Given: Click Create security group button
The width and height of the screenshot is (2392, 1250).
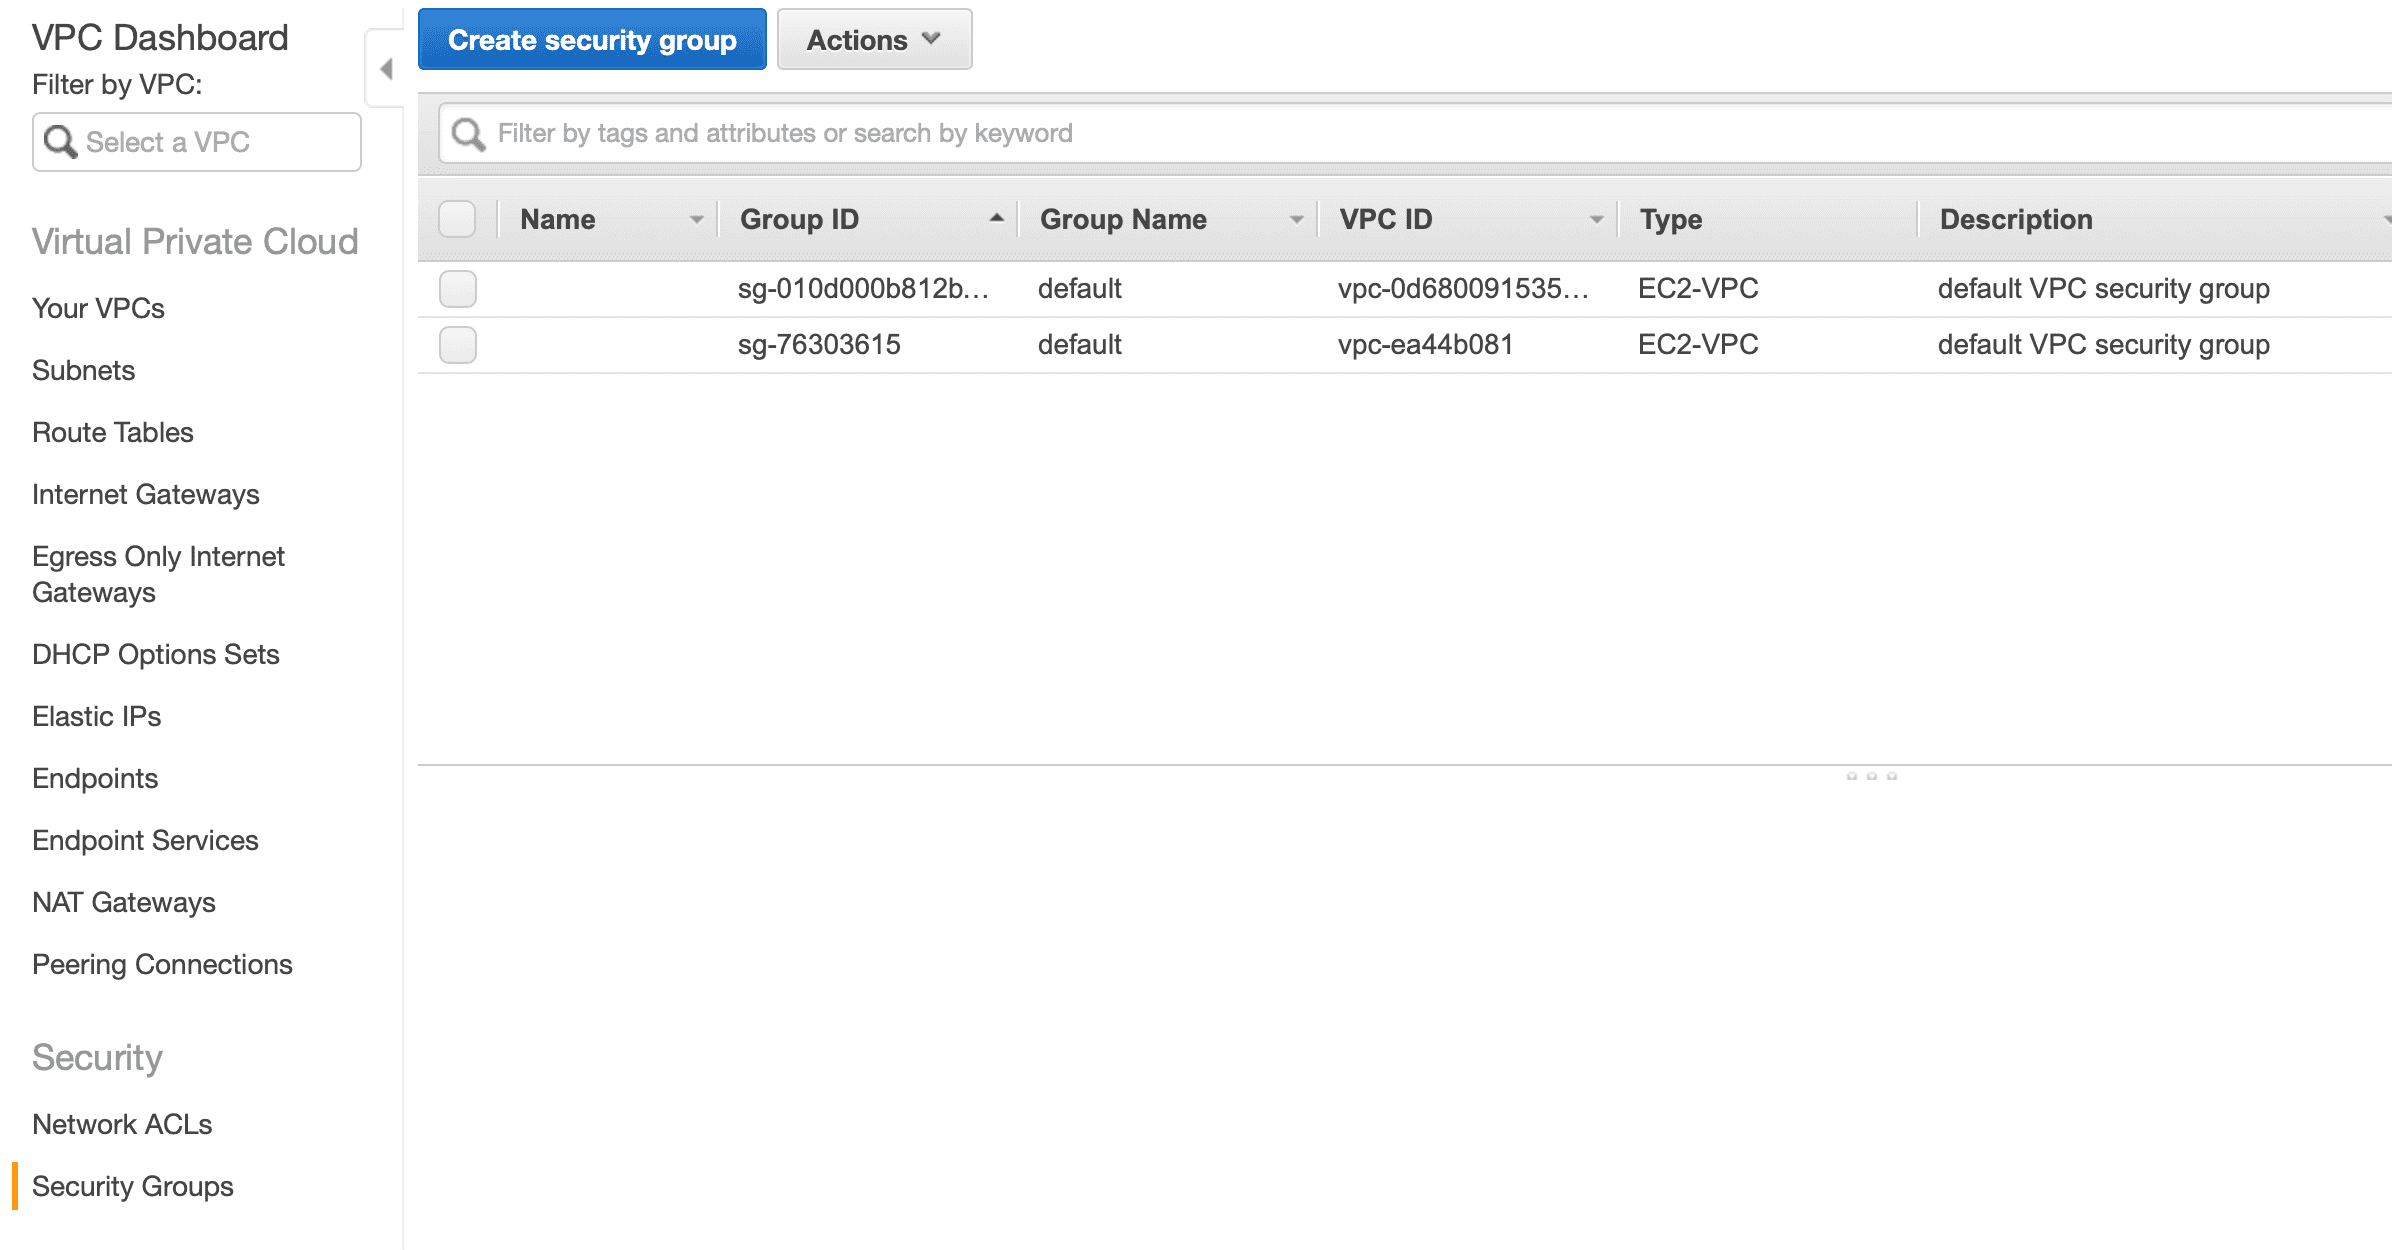Looking at the screenshot, I should 592,40.
